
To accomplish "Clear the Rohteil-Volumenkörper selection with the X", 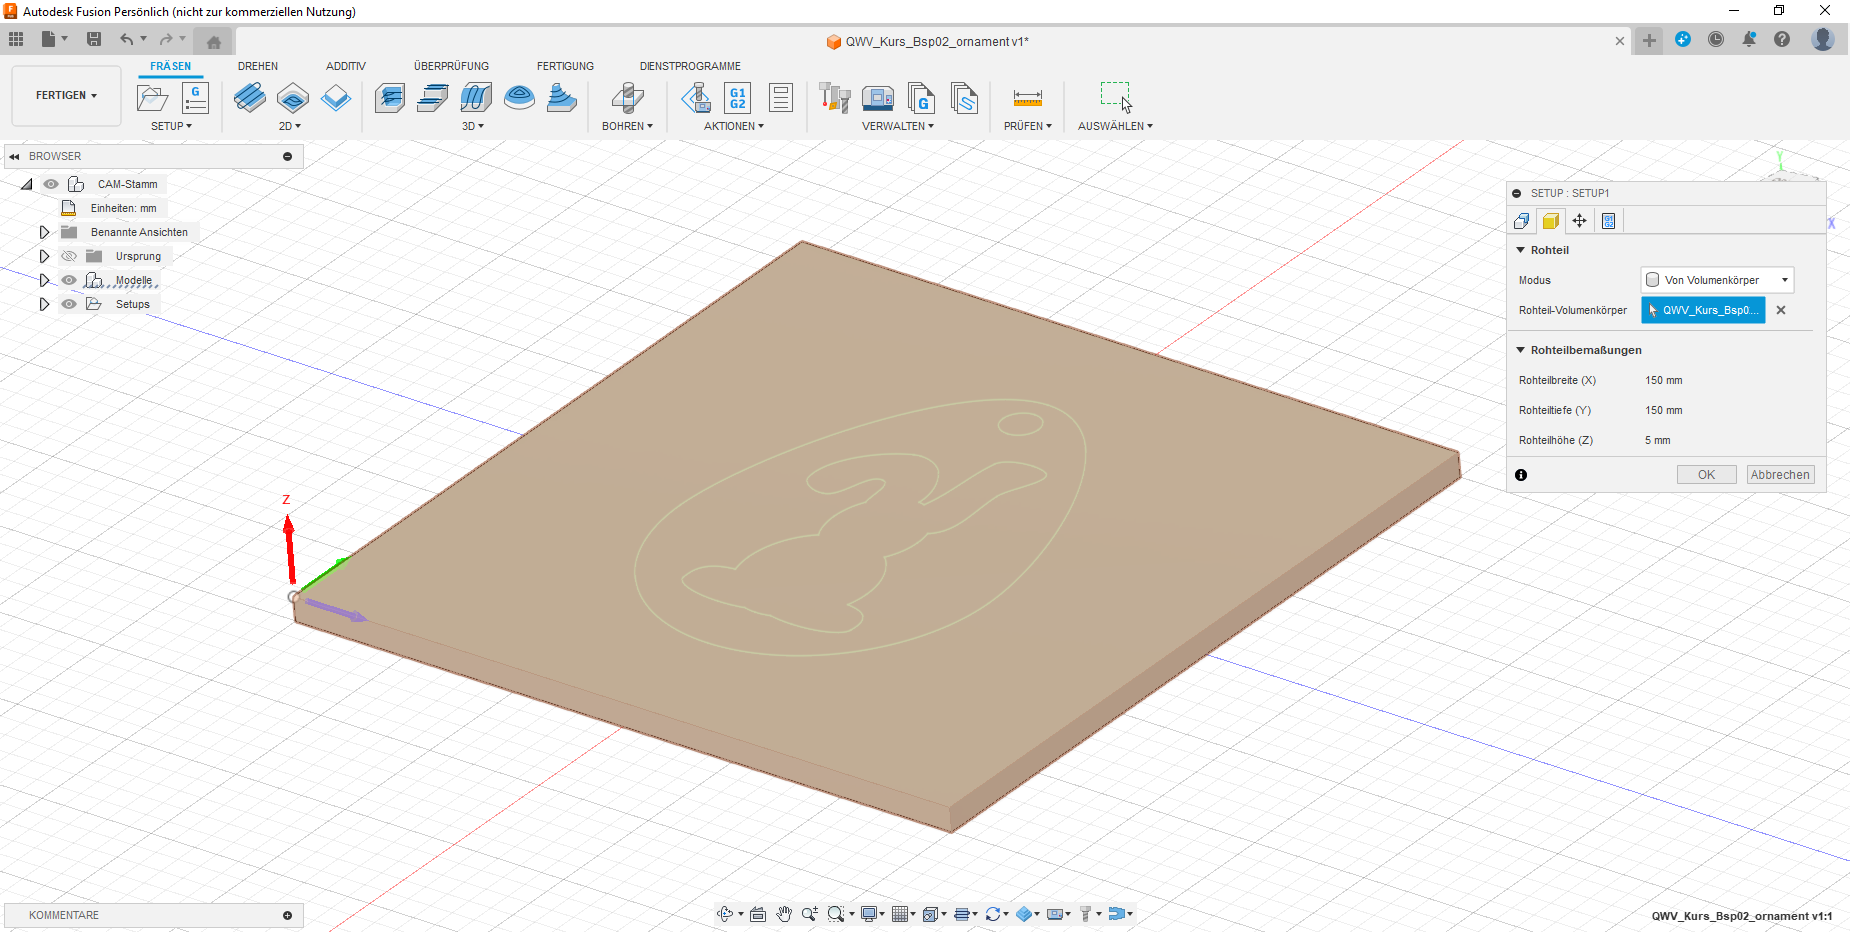I will coord(1781,310).
